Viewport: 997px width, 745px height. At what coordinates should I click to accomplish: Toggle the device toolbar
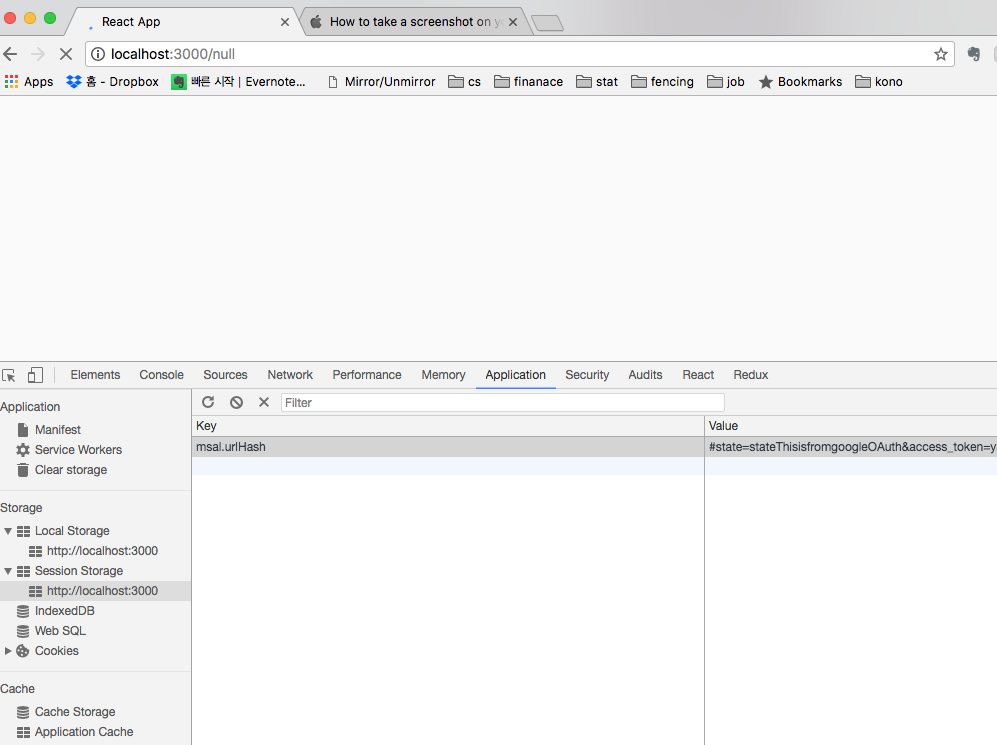[36, 374]
